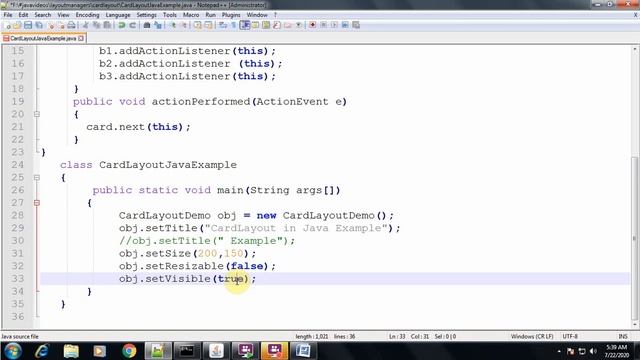Select the CardLayoutJavaExample.java tab
Viewport: 640px width, 360px height.
click(43, 38)
